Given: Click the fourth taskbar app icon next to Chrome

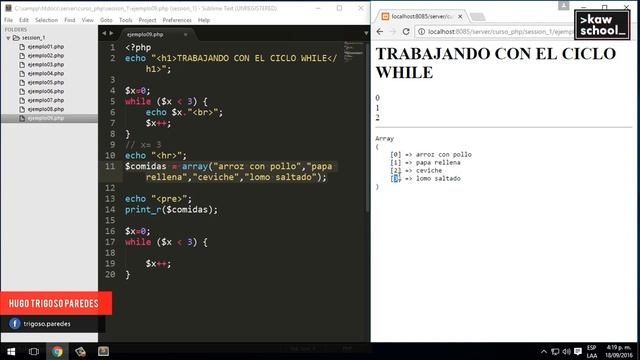Looking at the screenshot, I should click(x=80, y=351).
